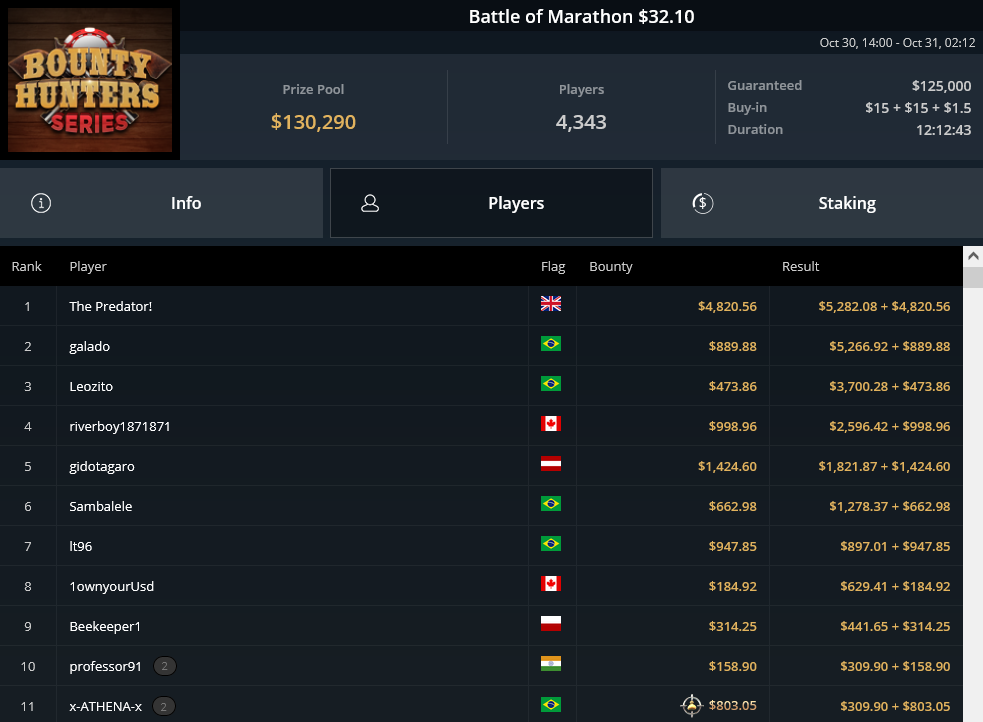The image size is (983, 722).
Task: Switch to the Players tab
Action: 492,203
